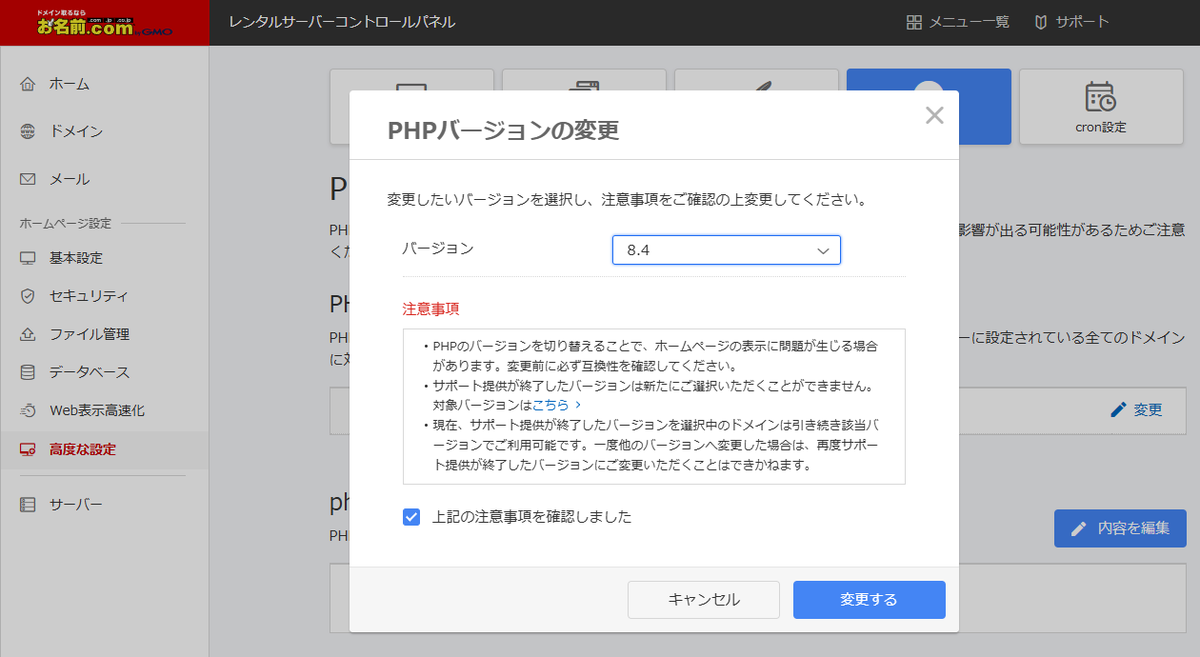Click the home icon in sidebar

[28, 84]
